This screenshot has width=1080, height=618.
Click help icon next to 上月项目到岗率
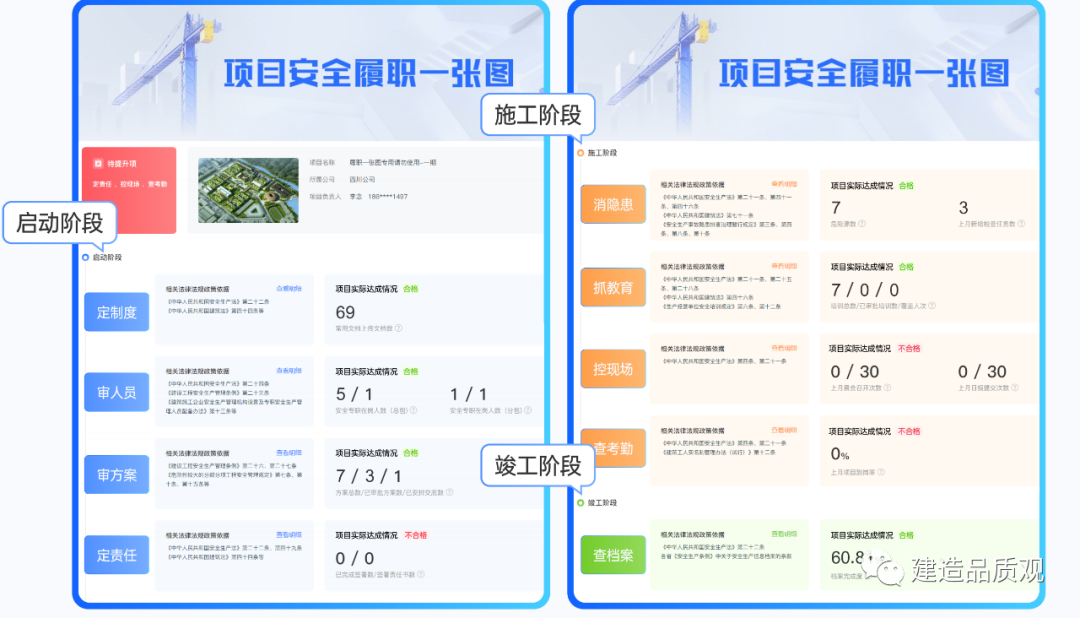tap(880, 469)
